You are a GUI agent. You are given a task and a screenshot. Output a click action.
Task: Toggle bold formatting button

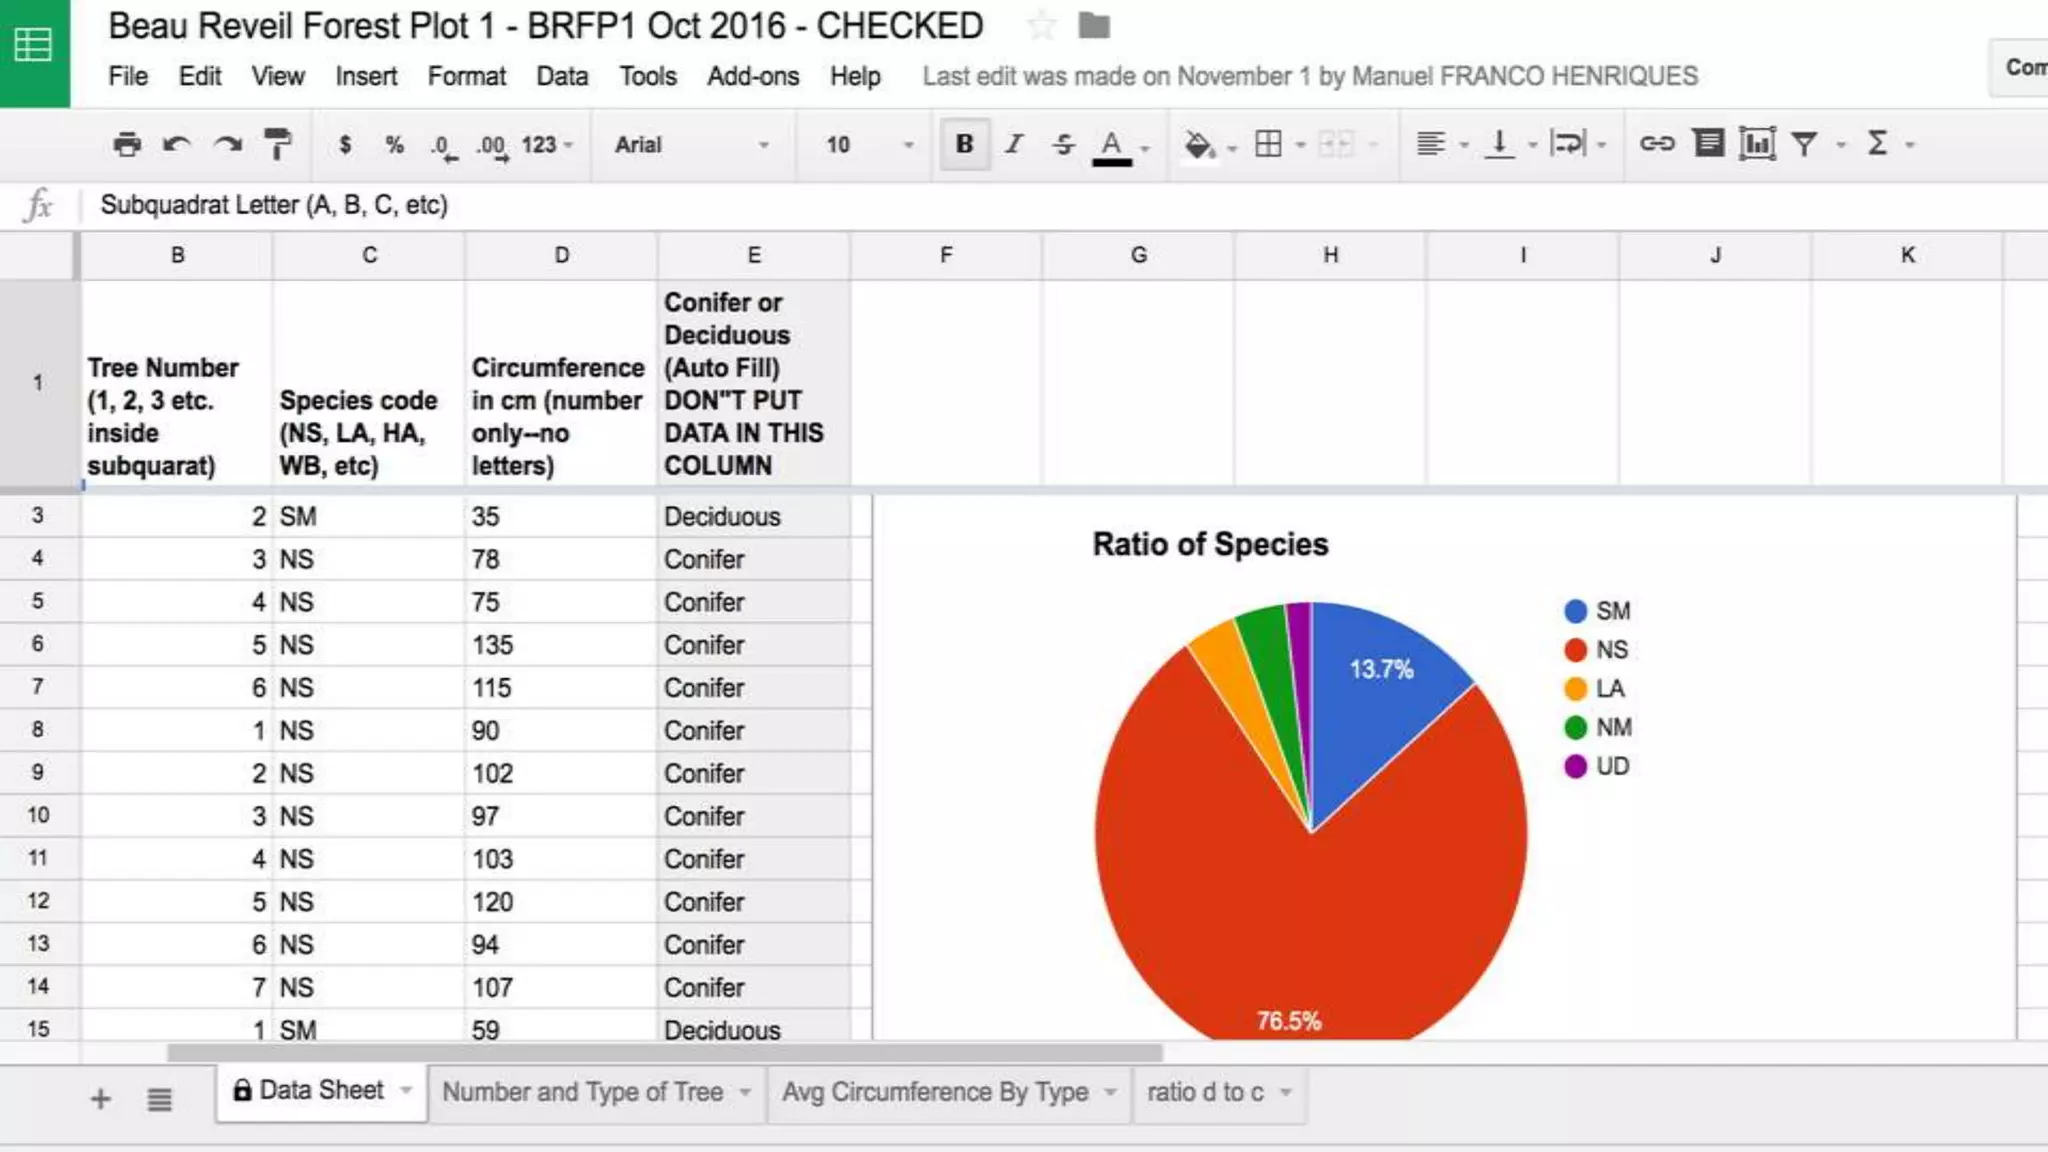pos(964,144)
